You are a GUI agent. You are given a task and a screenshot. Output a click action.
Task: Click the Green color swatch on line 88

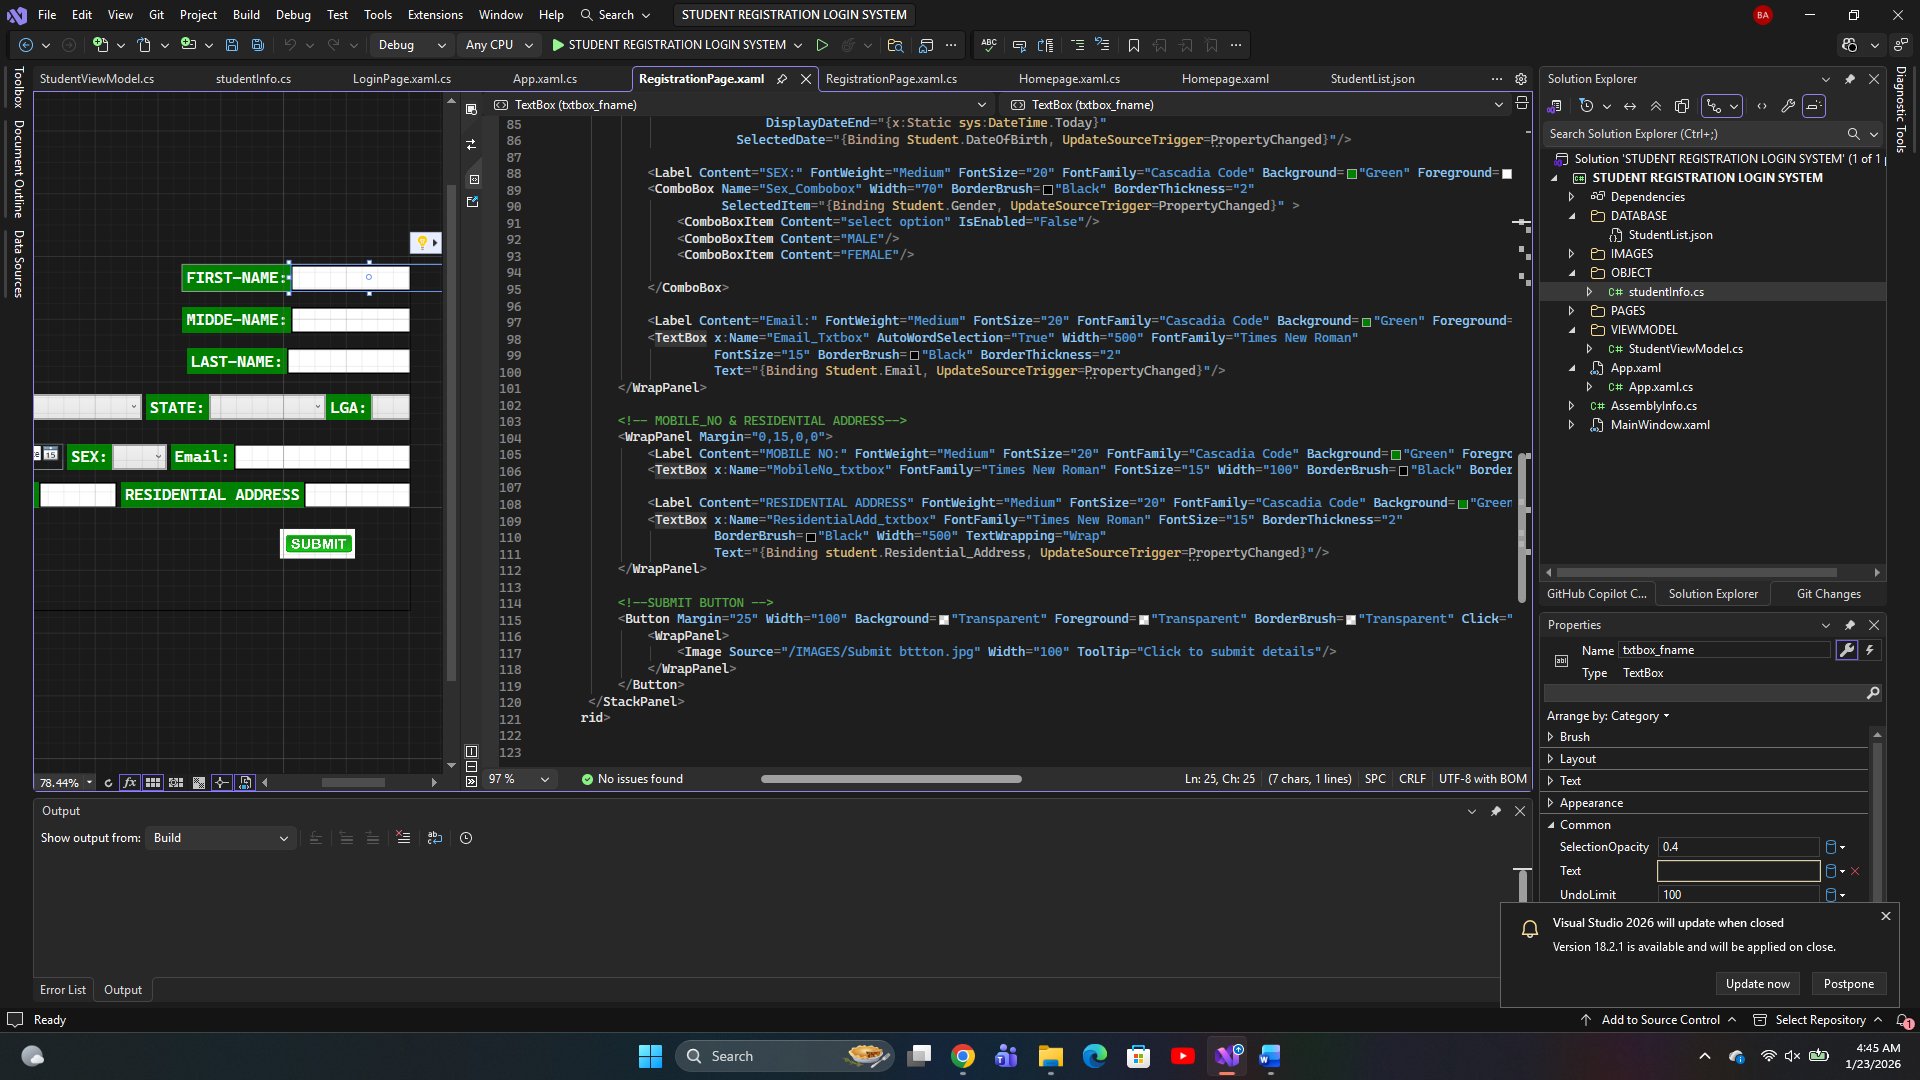tap(1352, 174)
